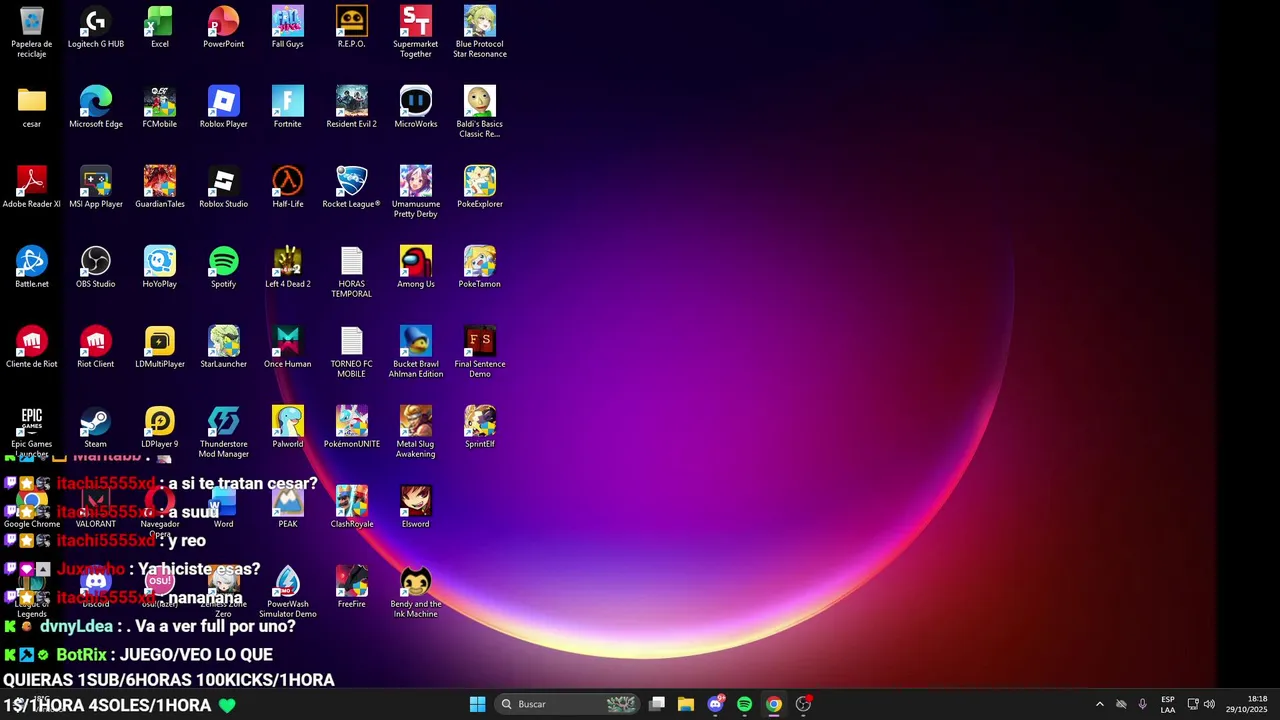Select Supermarket Together icon
Viewport: 1280px width, 720px height.
[x=416, y=32]
